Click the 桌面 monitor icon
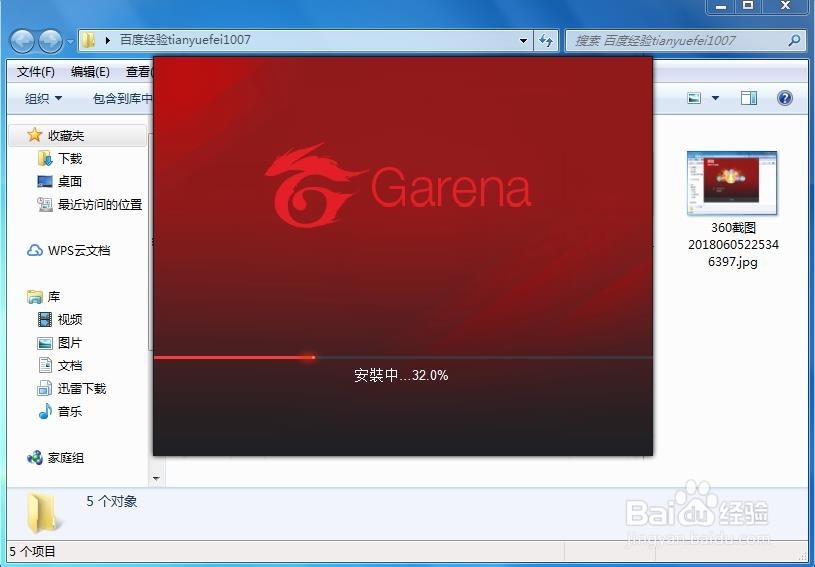 coord(45,181)
